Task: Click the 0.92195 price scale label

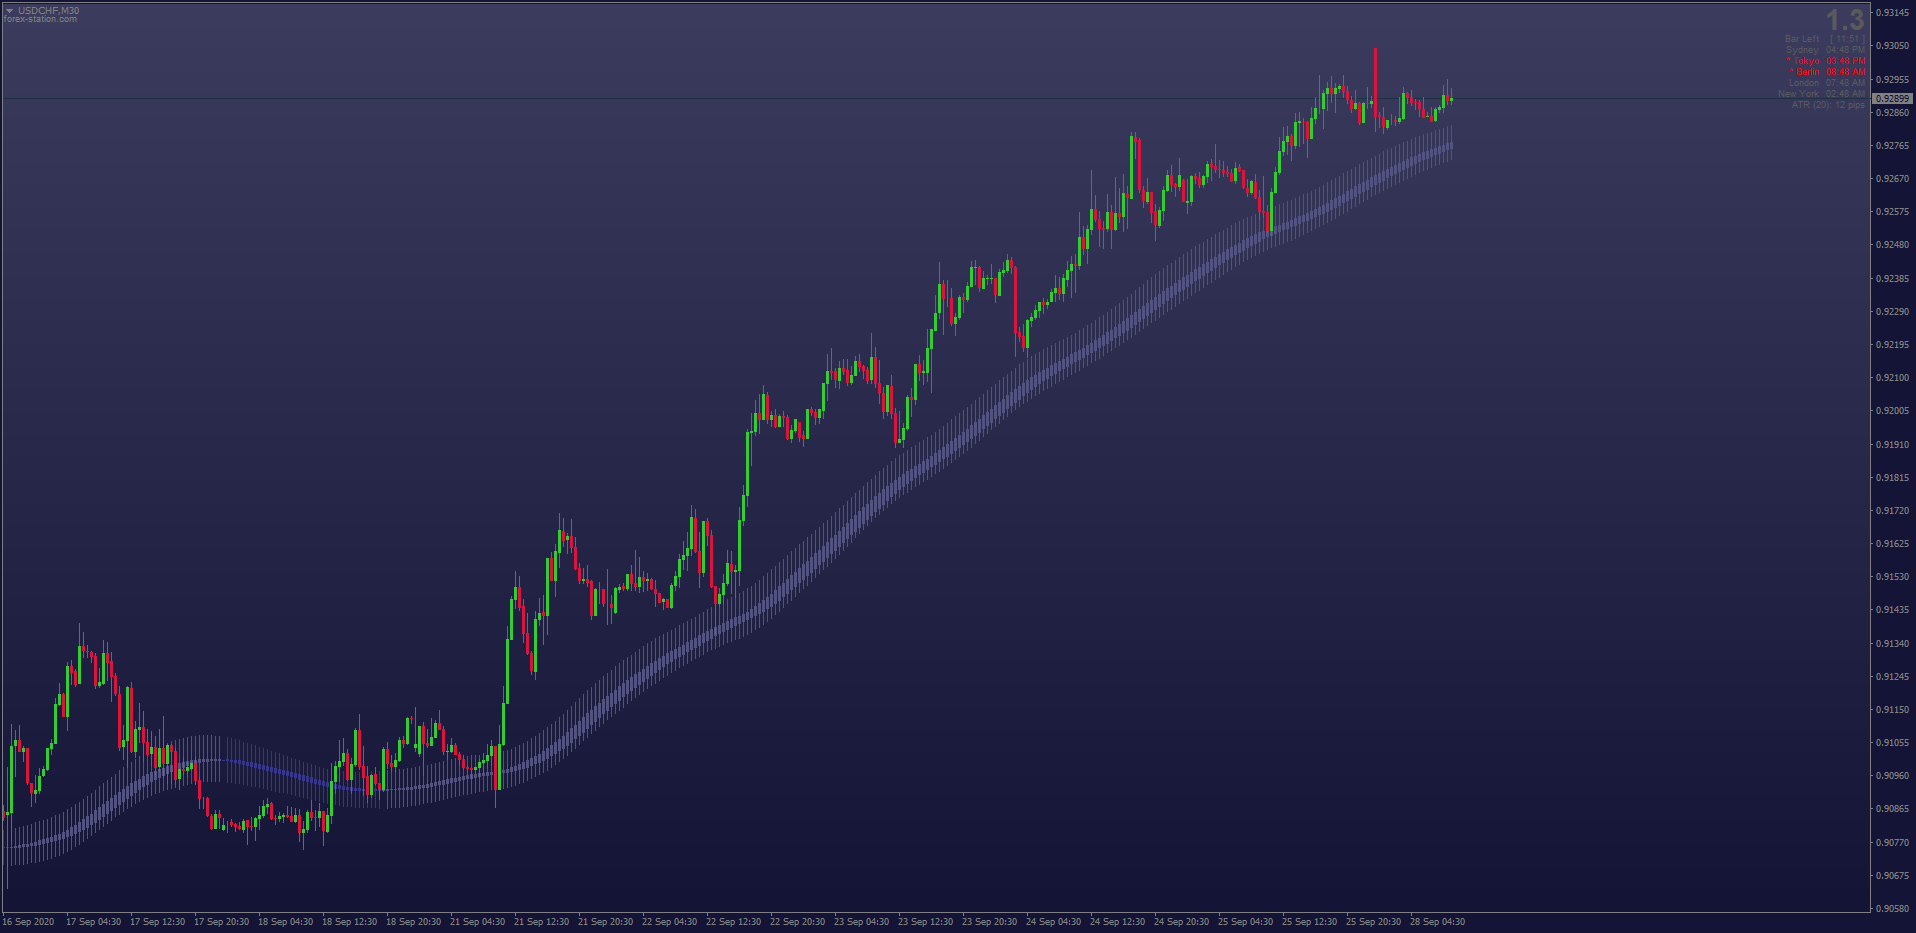Action: (x=1892, y=345)
